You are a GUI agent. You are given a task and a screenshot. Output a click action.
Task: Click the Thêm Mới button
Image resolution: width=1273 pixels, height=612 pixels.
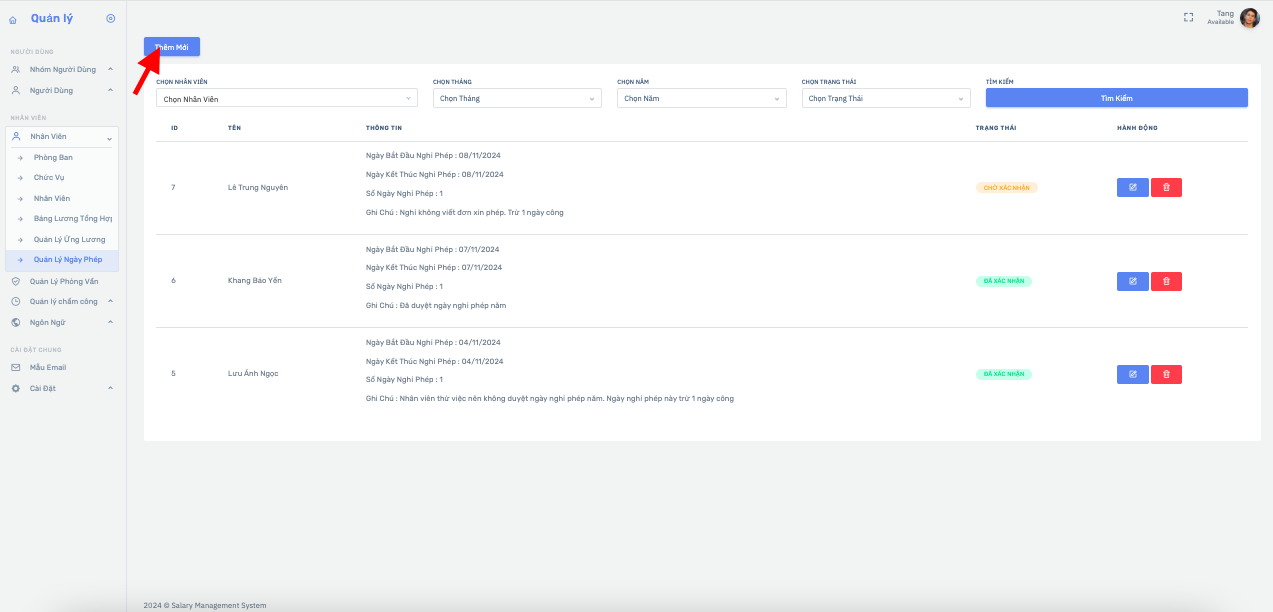coord(172,47)
